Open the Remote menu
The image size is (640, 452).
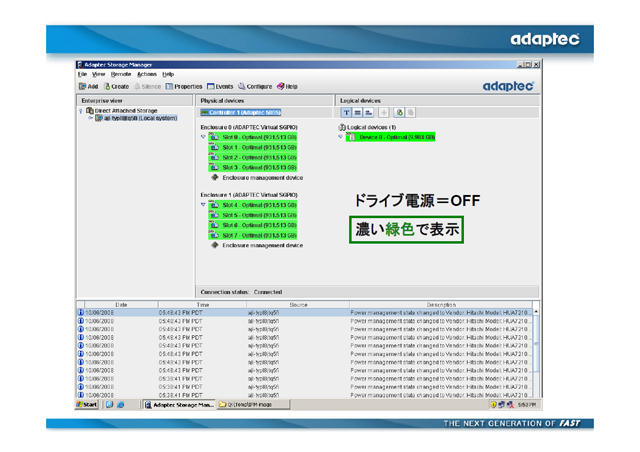[121, 74]
